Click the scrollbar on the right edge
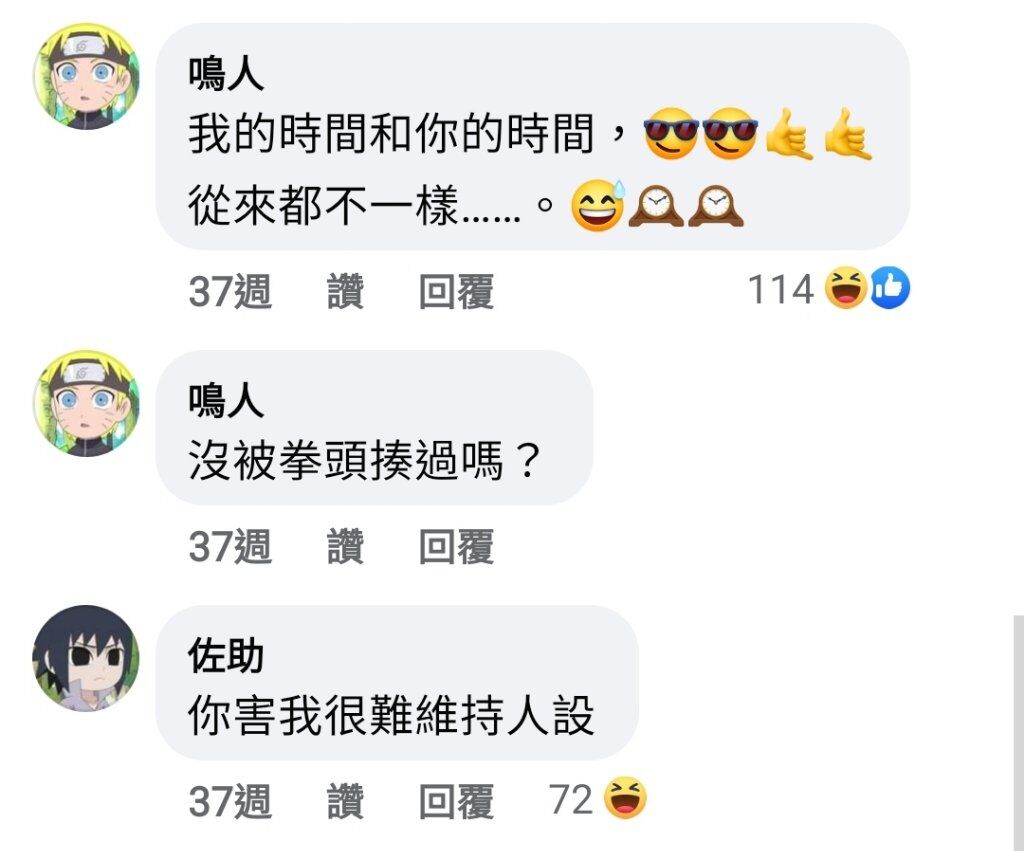Viewport: 1024px width, 851px height. (x=1019, y=731)
